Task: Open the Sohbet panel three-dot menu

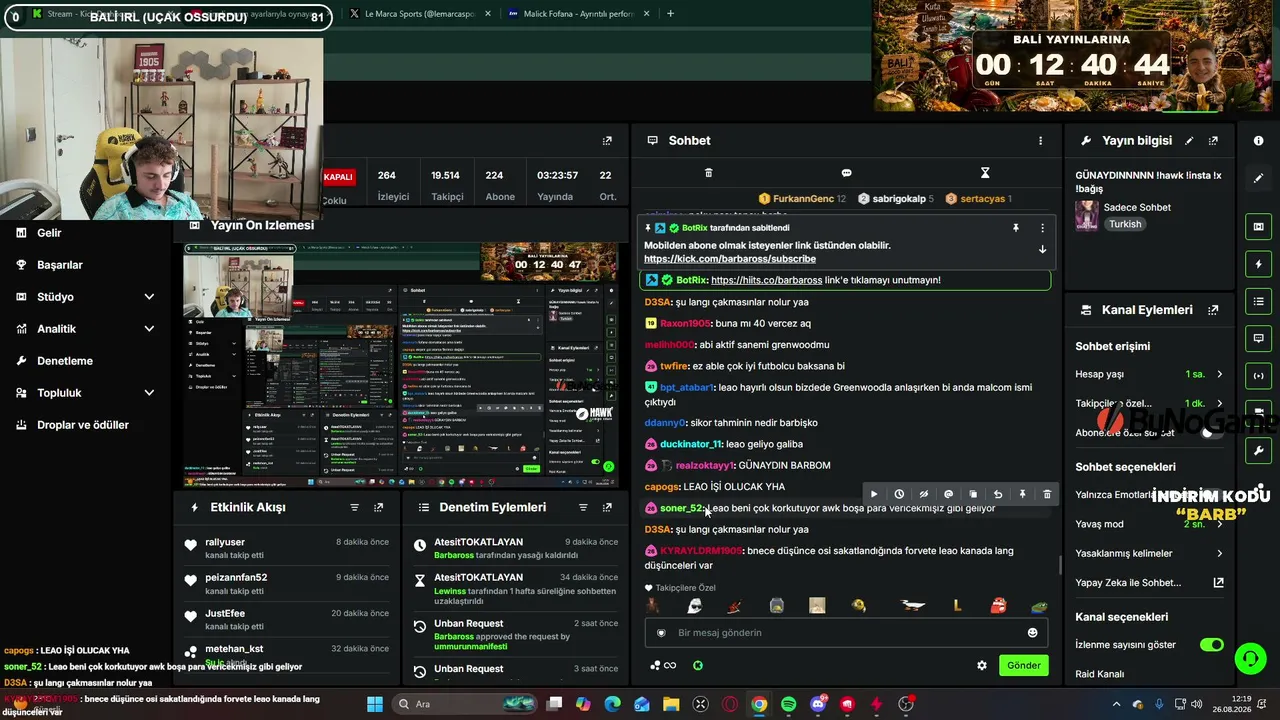Action: [x=1040, y=141]
